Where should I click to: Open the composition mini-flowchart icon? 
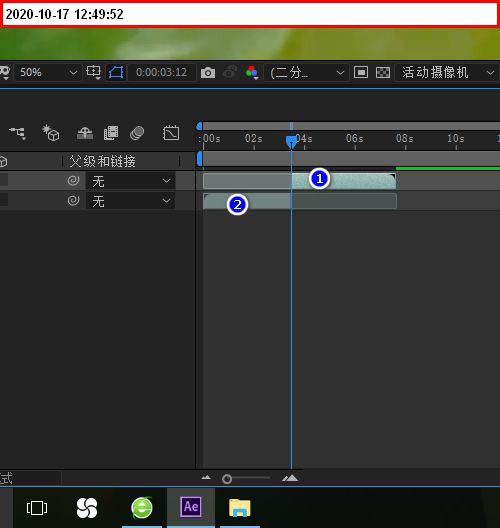point(18,133)
